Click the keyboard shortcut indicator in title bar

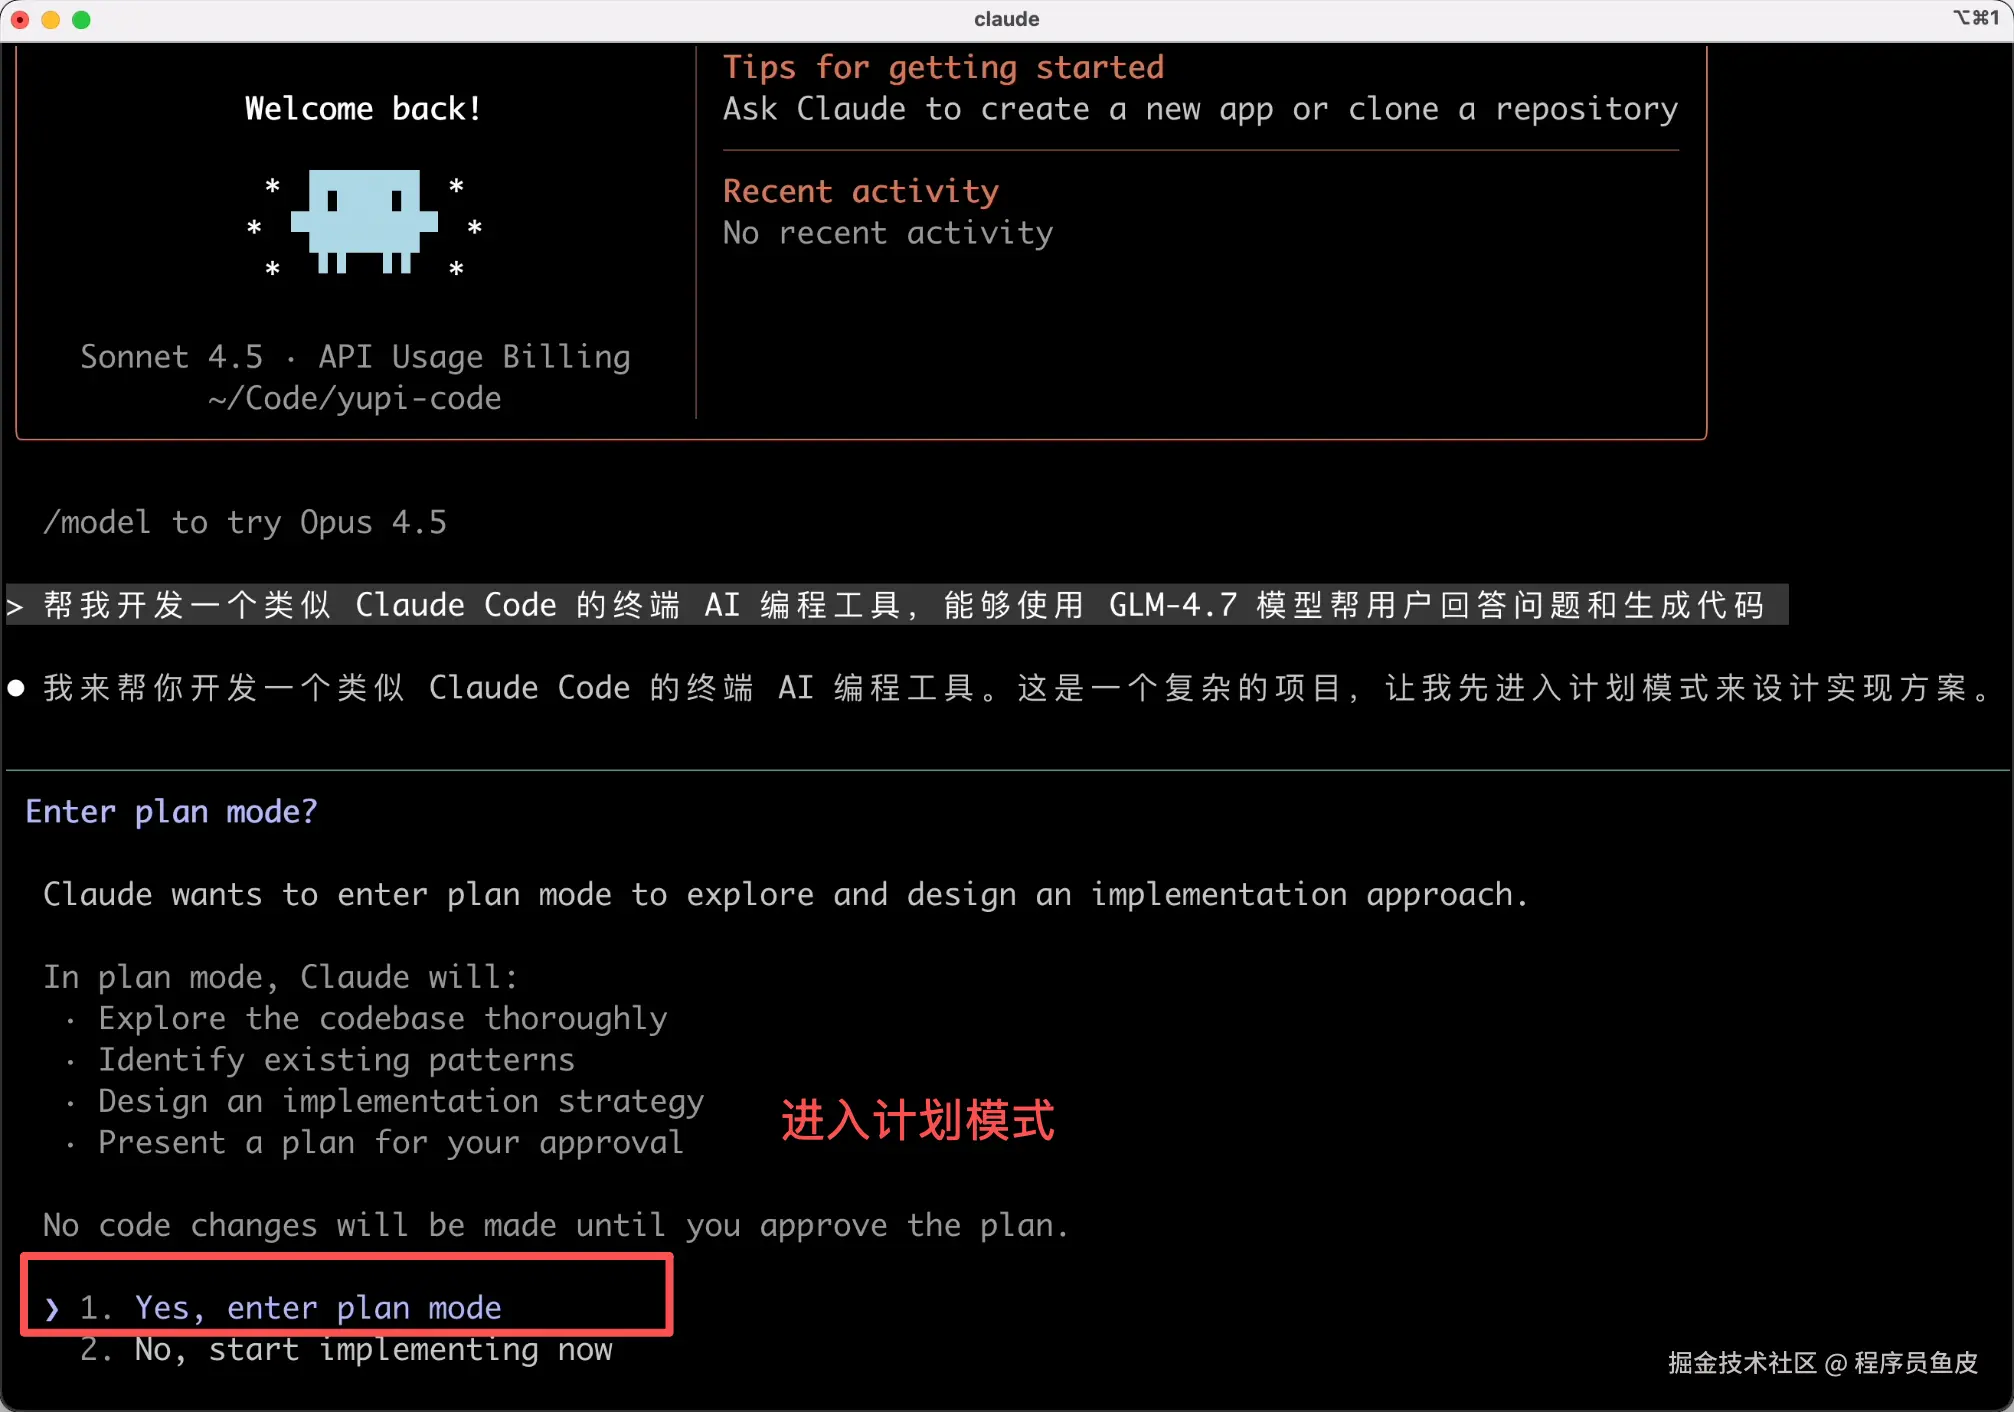1977,18
